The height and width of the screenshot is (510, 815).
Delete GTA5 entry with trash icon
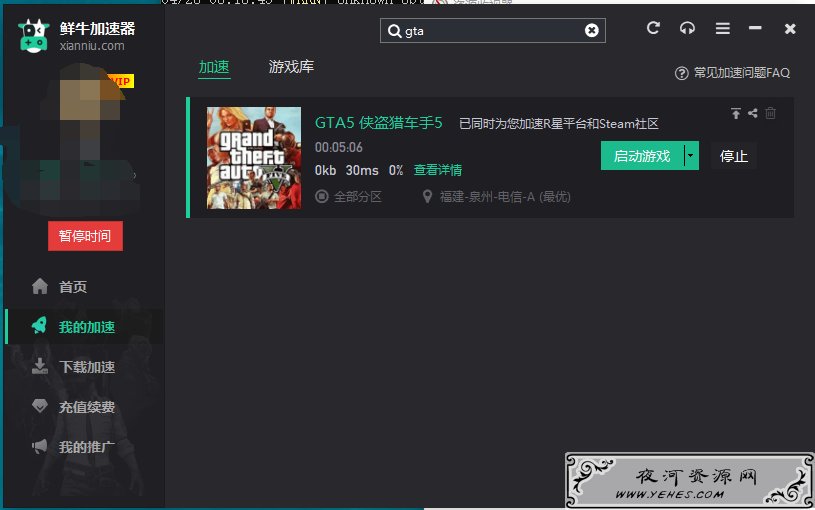pyautogui.click(x=770, y=113)
